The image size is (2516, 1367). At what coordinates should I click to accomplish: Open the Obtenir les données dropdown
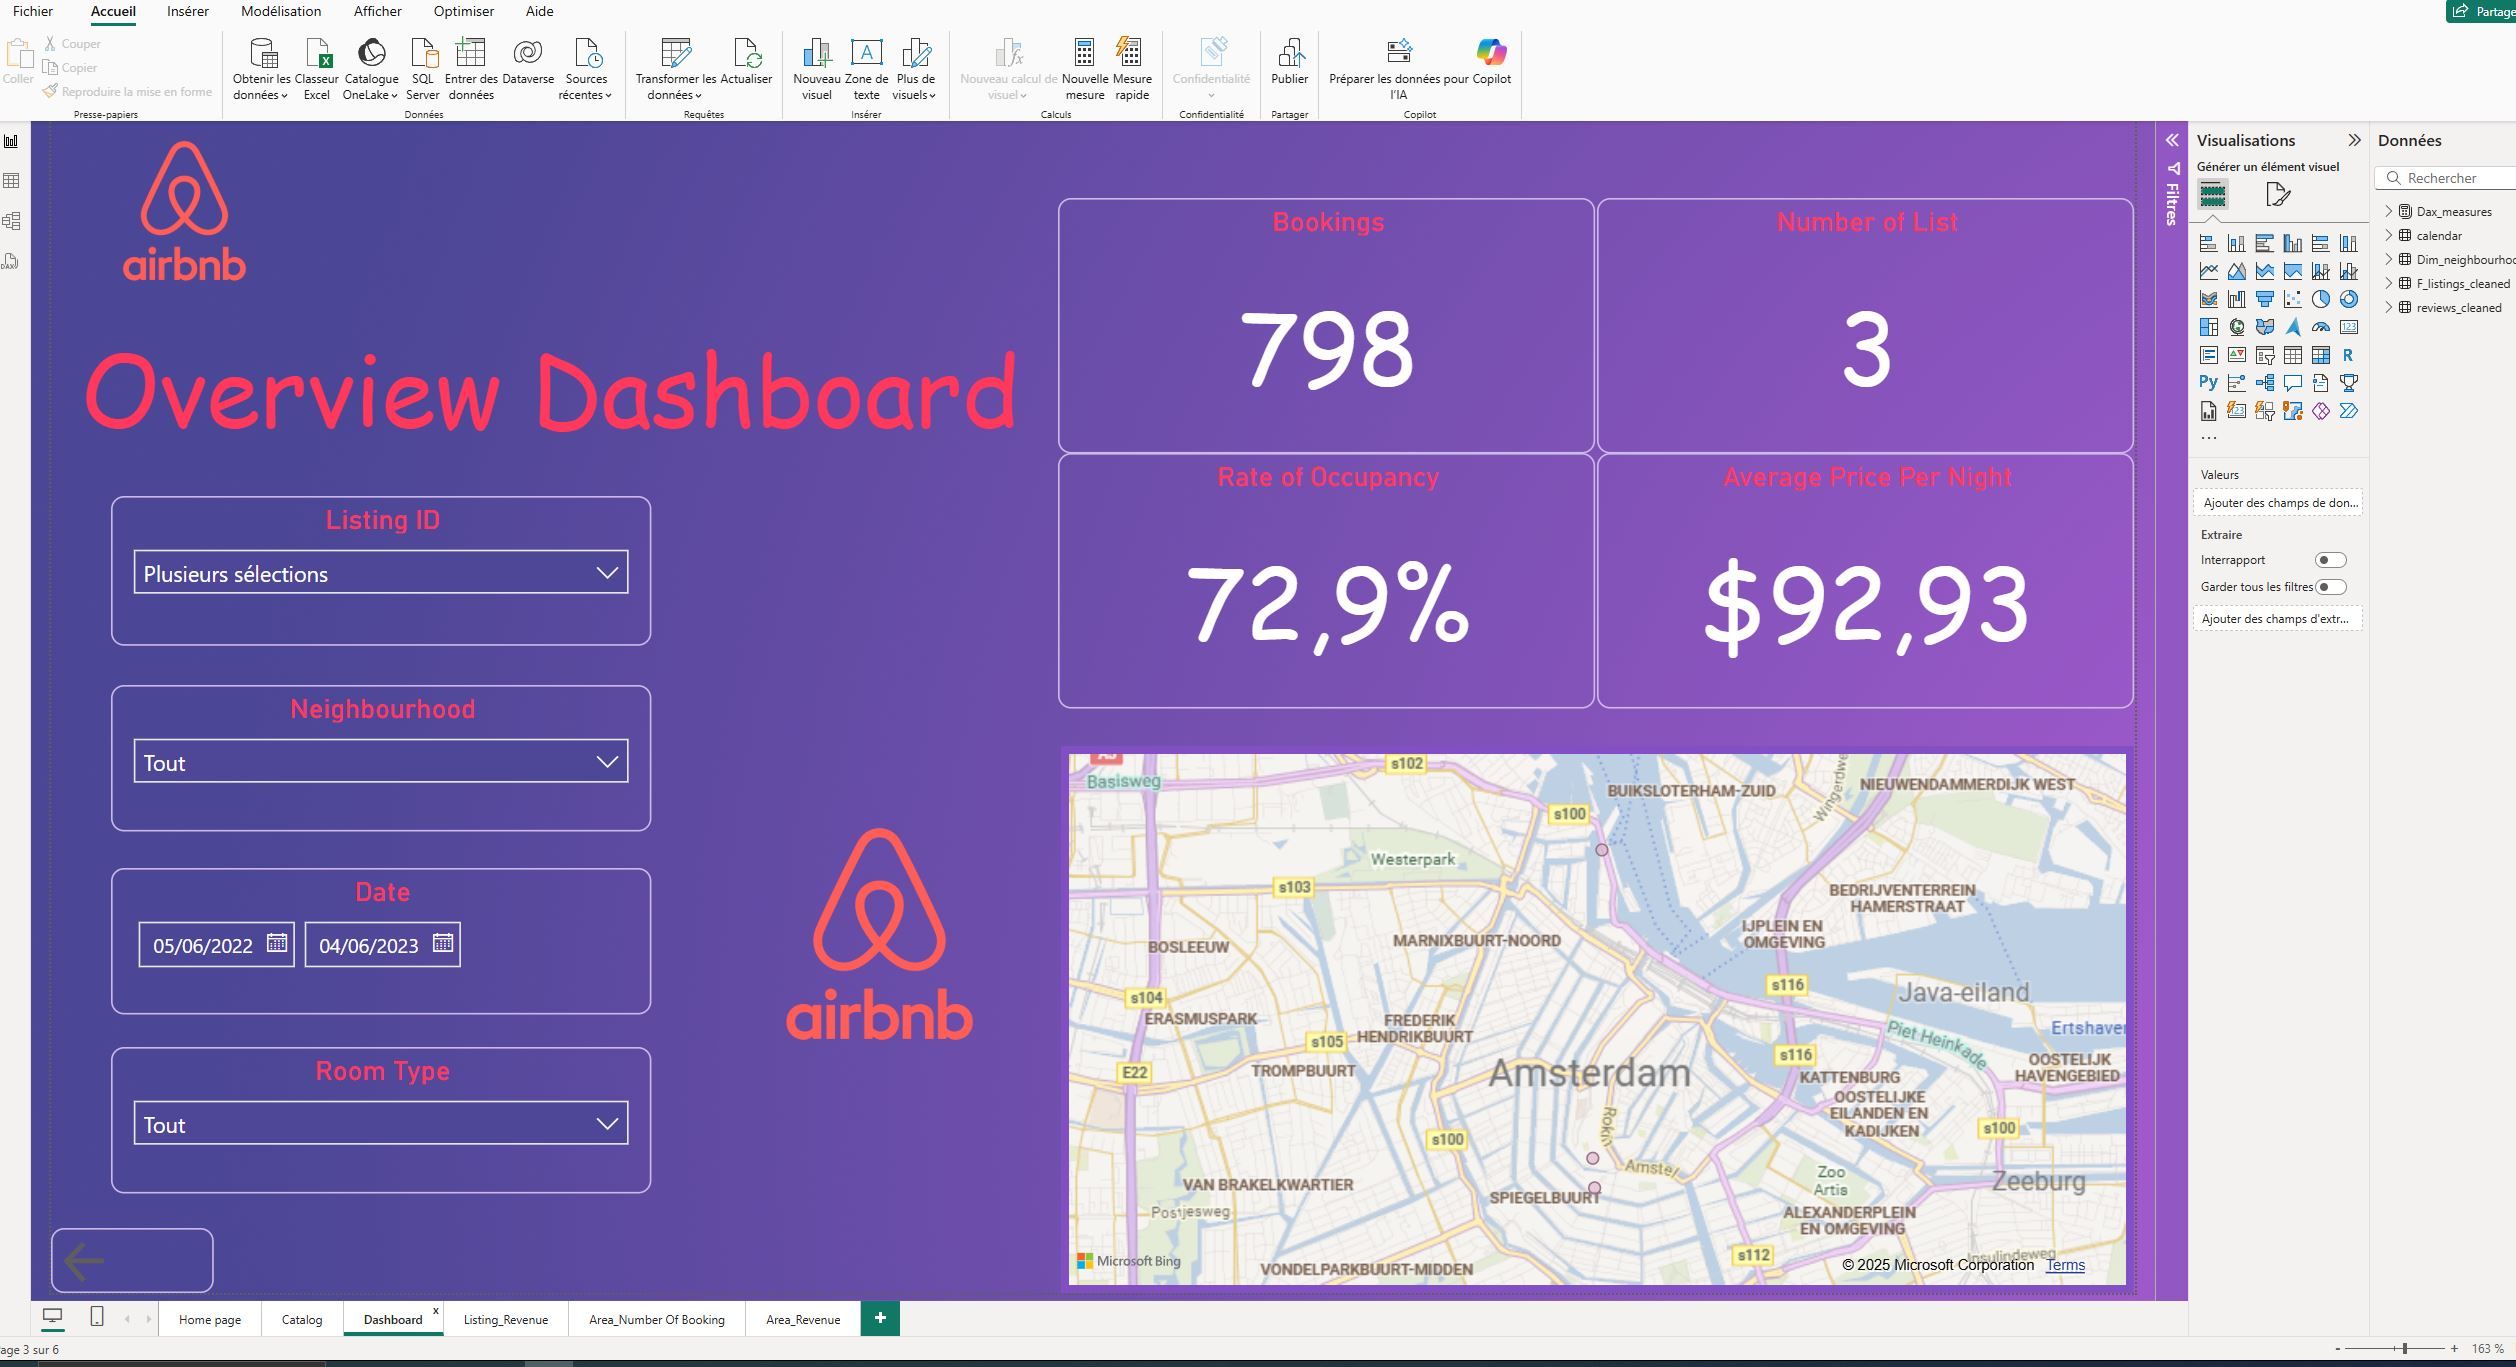[261, 69]
